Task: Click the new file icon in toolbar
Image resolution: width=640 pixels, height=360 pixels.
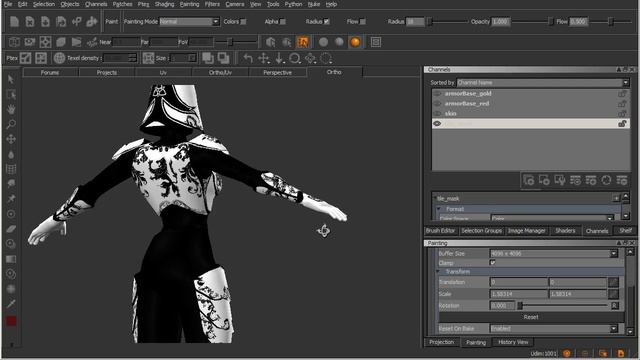Action: [x=14, y=21]
